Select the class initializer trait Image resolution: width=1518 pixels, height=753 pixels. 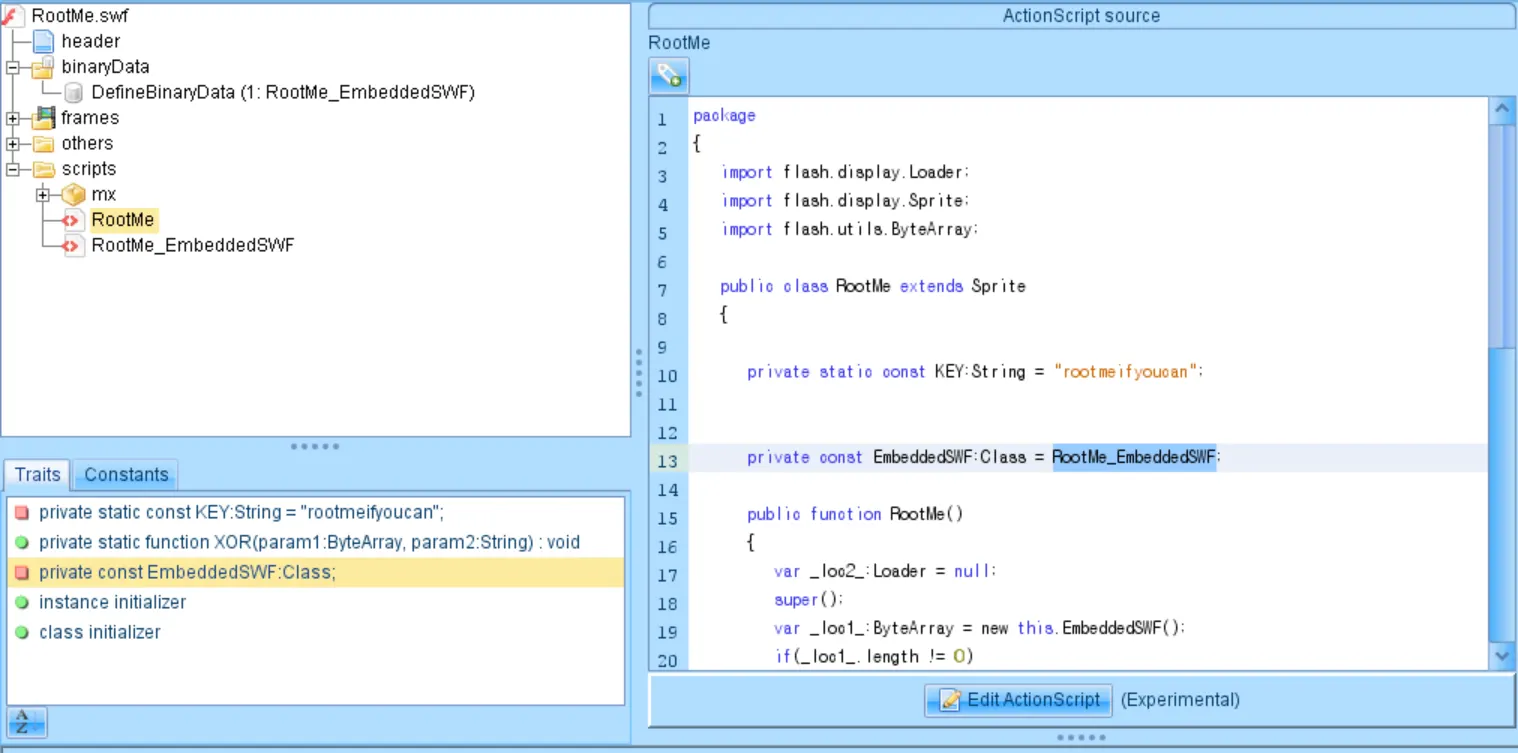tap(99, 633)
